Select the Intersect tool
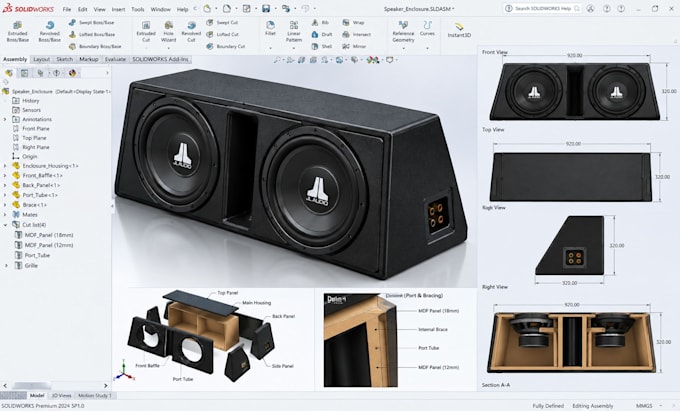The image size is (680, 411). [356, 34]
